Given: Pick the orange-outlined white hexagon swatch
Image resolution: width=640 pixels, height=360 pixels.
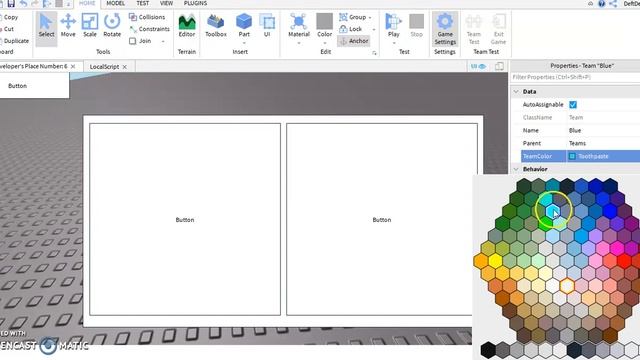Looking at the screenshot, I should [x=567, y=286].
